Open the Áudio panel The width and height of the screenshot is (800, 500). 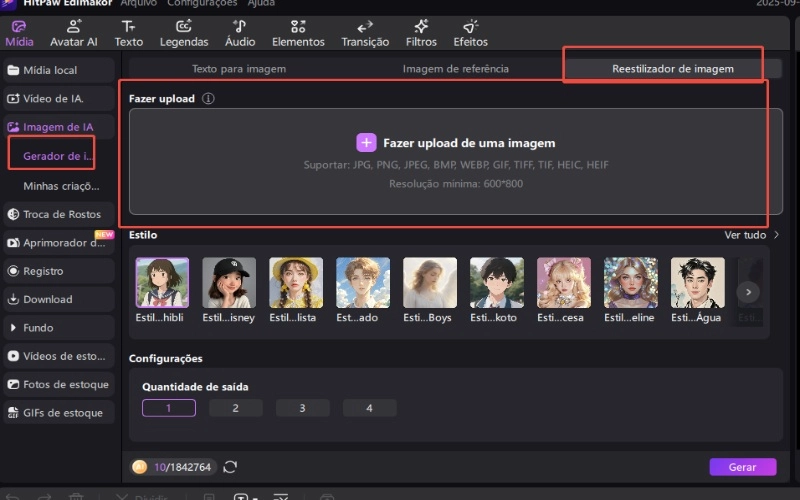pos(239,32)
